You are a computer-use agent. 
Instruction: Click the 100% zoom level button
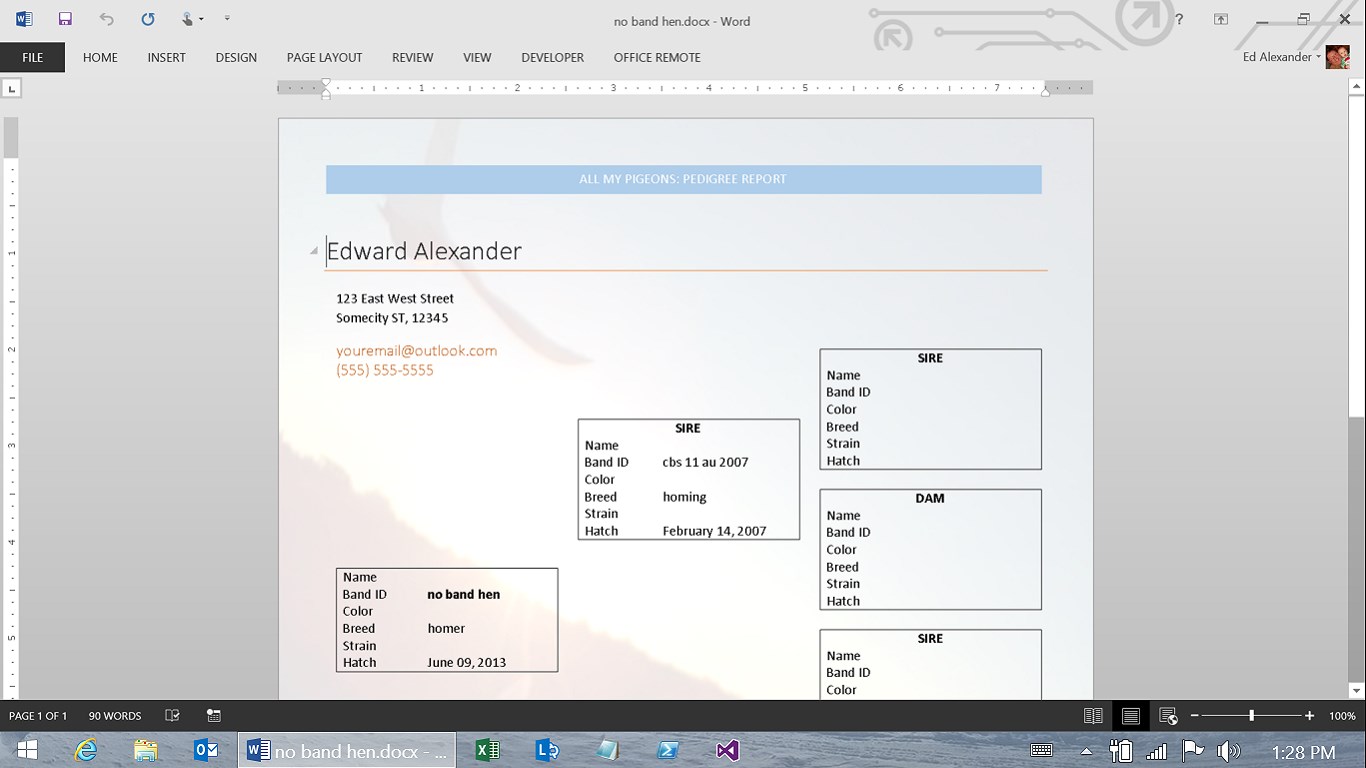coord(1342,715)
